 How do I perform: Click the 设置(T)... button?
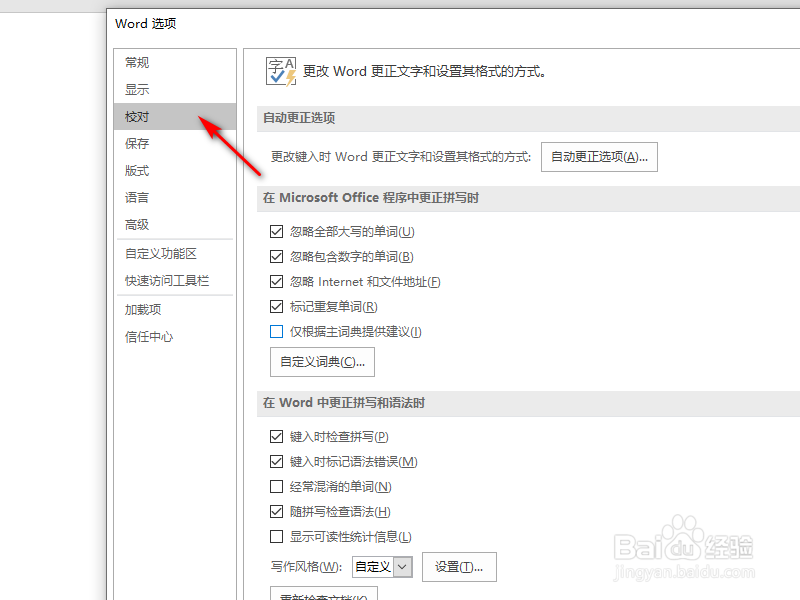point(459,567)
